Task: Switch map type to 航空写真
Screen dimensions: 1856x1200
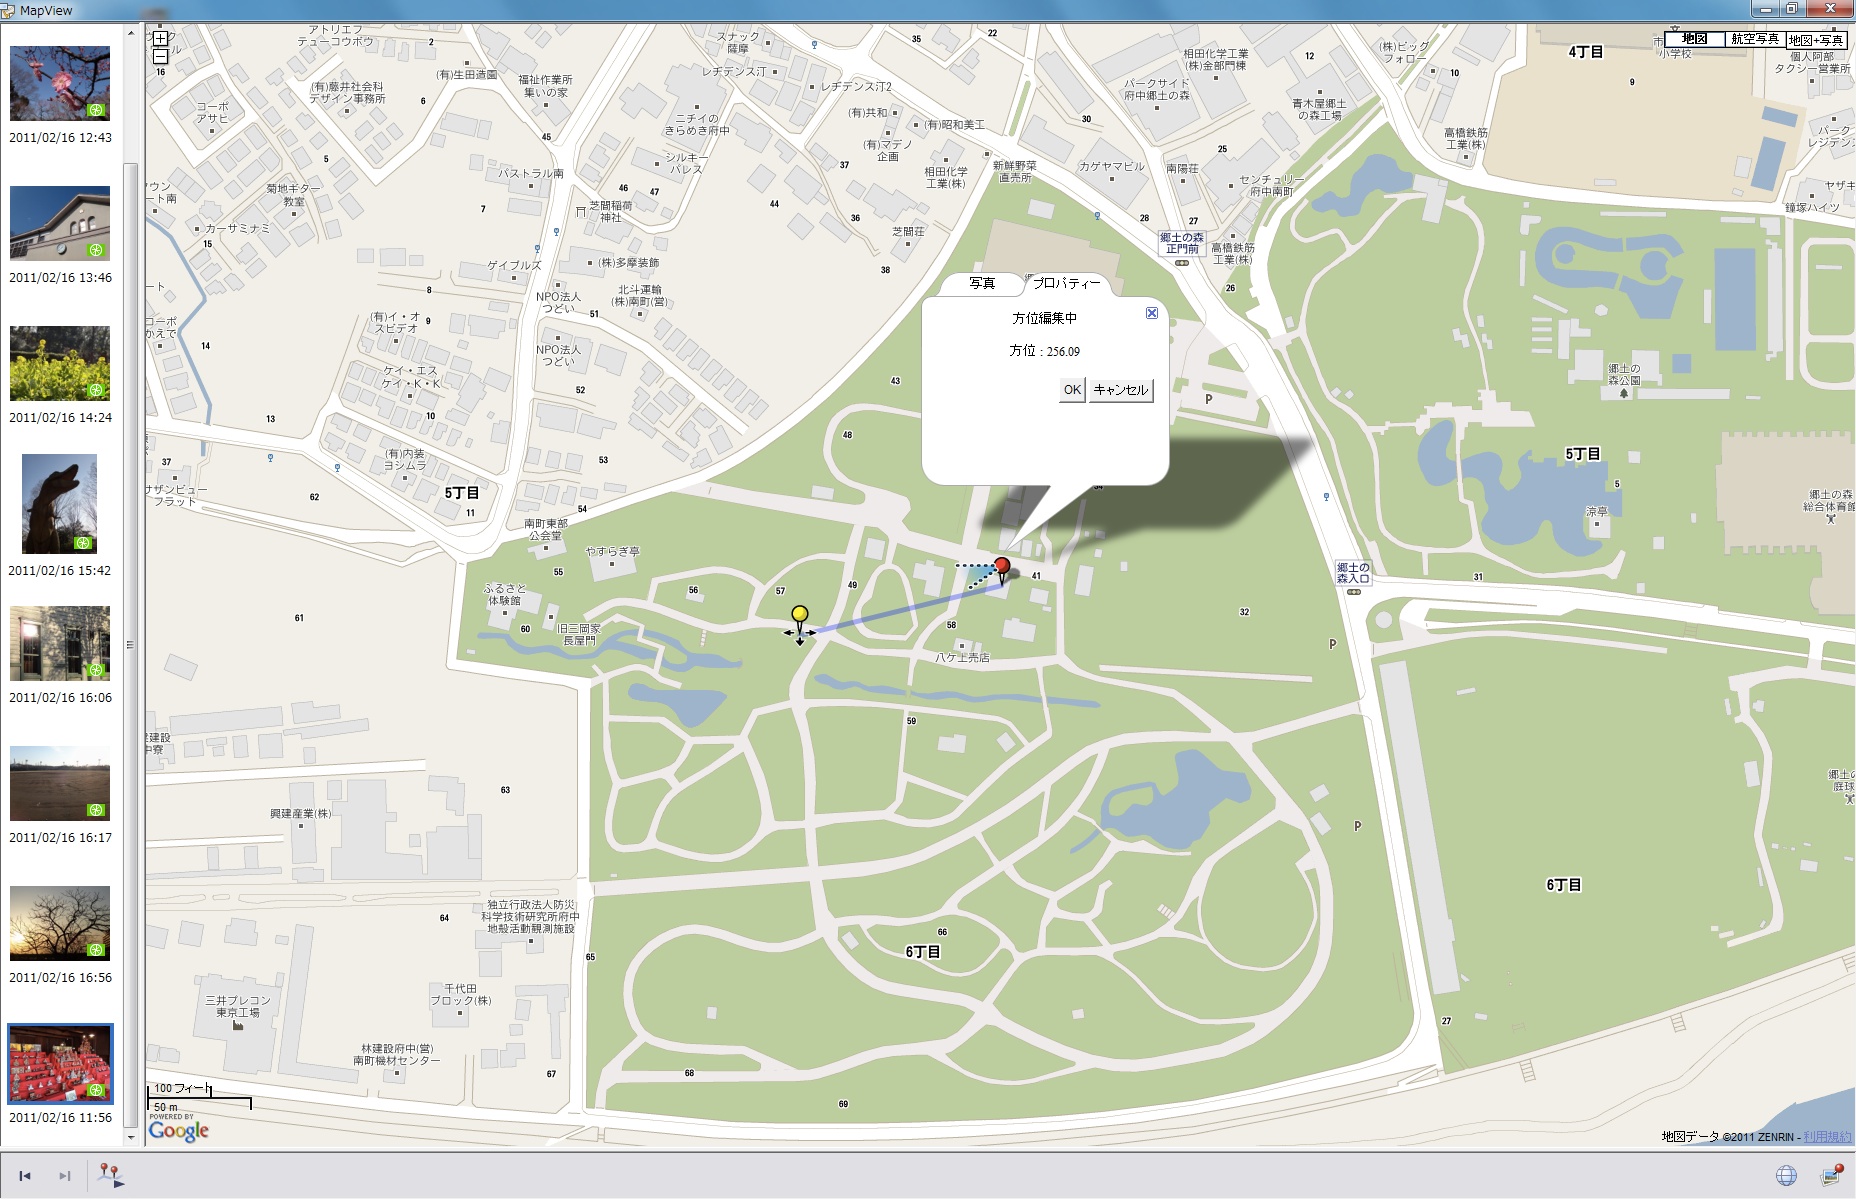Action: [x=1755, y=39]
